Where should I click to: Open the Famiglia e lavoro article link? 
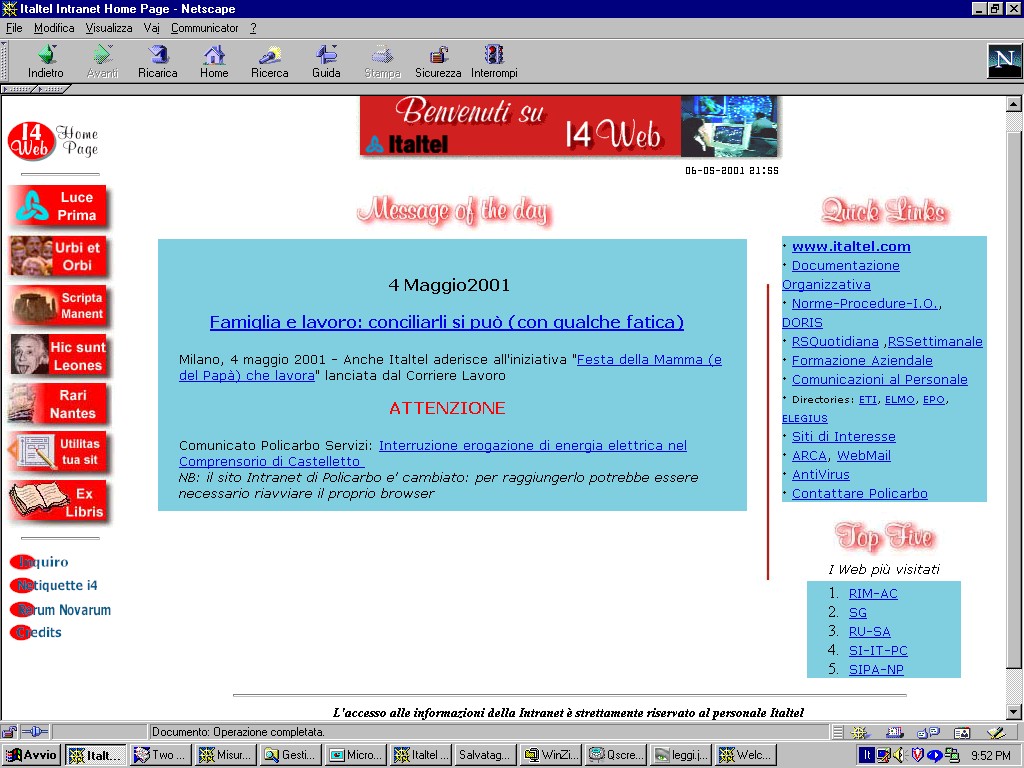click(447, 322)
